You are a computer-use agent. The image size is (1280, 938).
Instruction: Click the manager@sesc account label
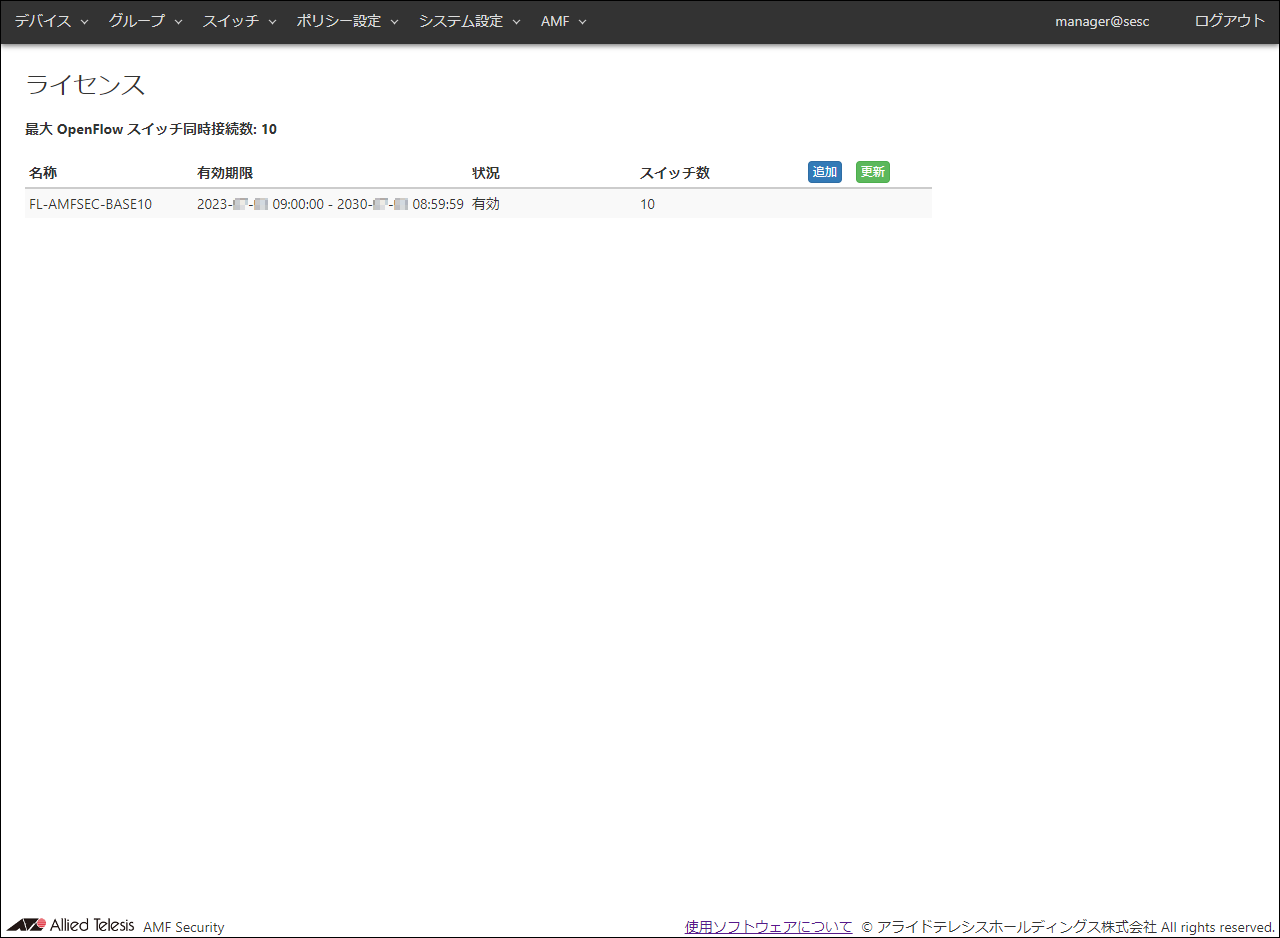1102,21
